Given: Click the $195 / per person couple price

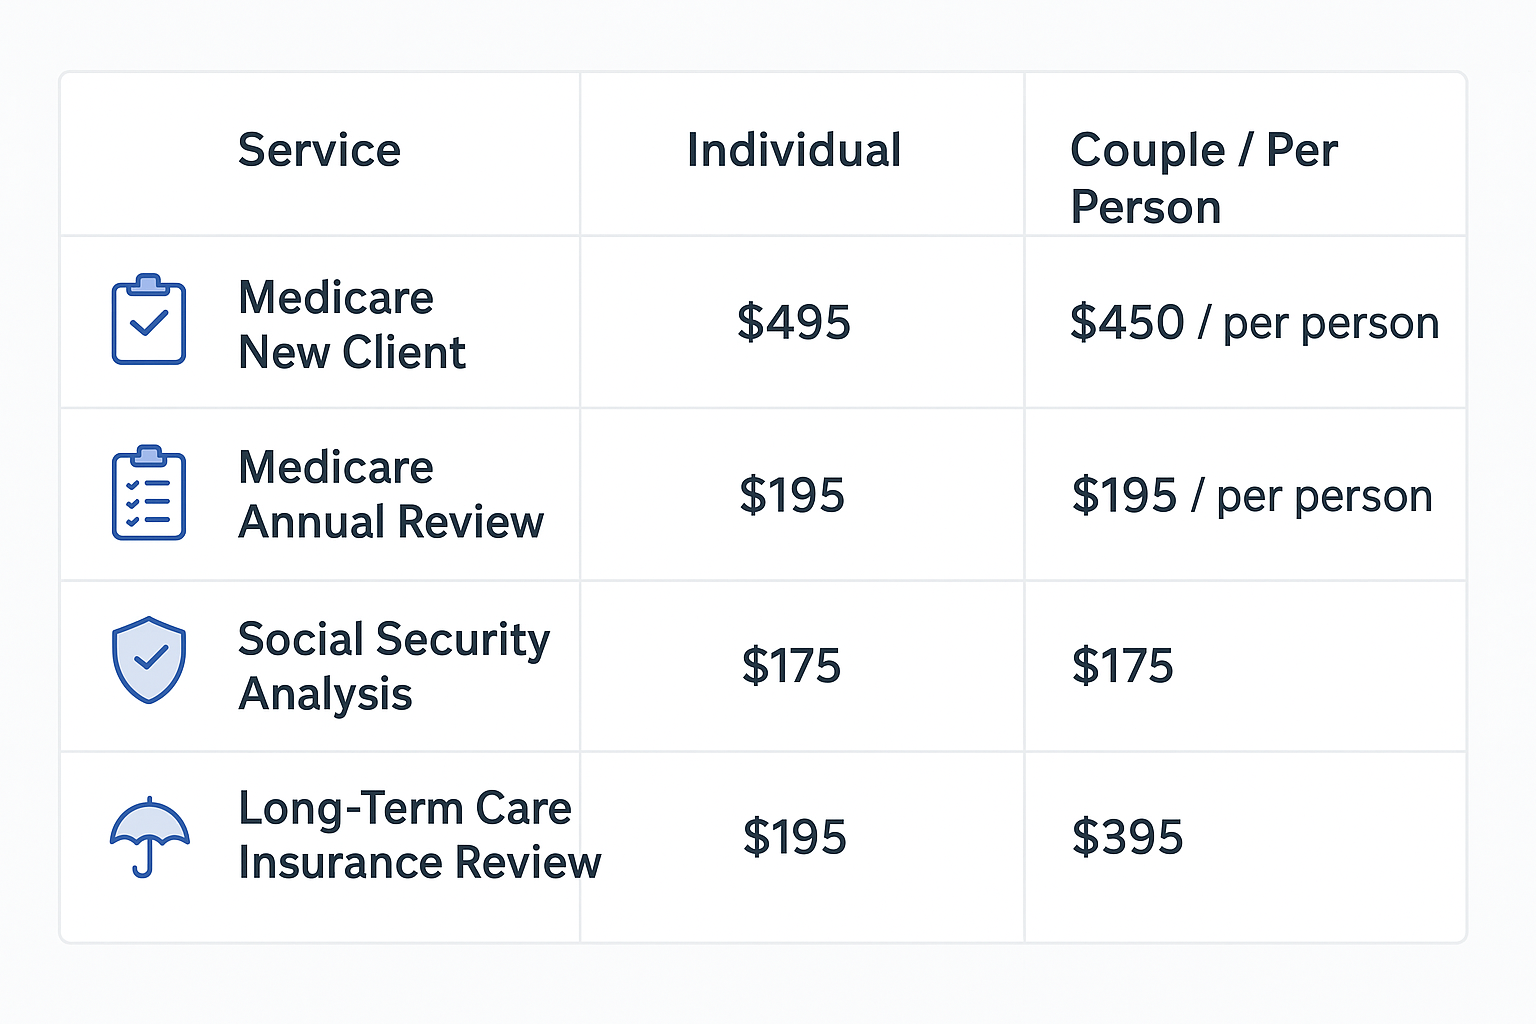Looking at the screenshot, I should click(1252, 497).
